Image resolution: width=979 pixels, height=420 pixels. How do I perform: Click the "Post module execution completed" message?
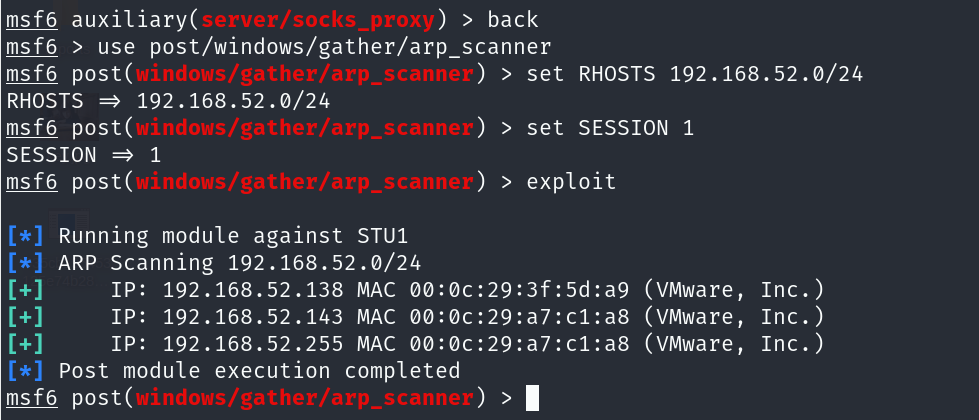point(259,371)
